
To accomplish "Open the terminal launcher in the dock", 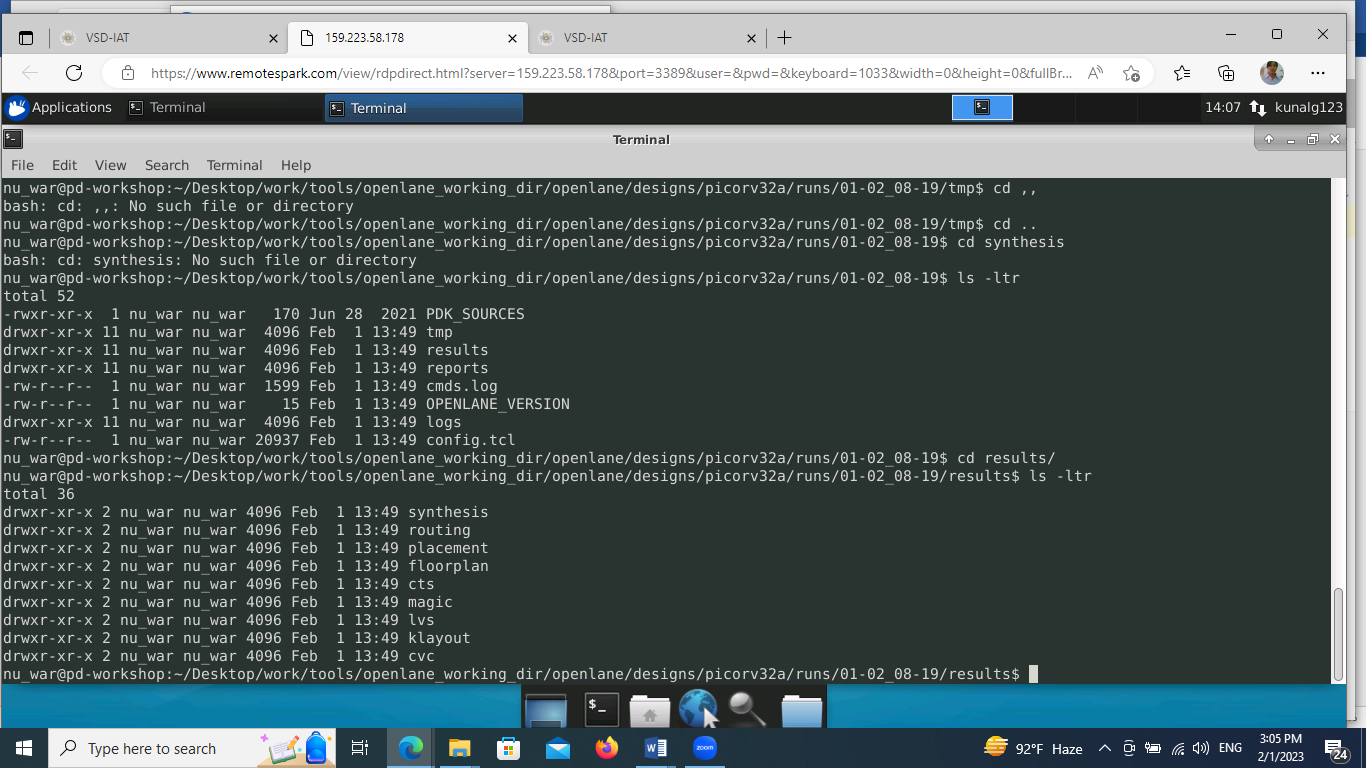I will coord(600,708).
